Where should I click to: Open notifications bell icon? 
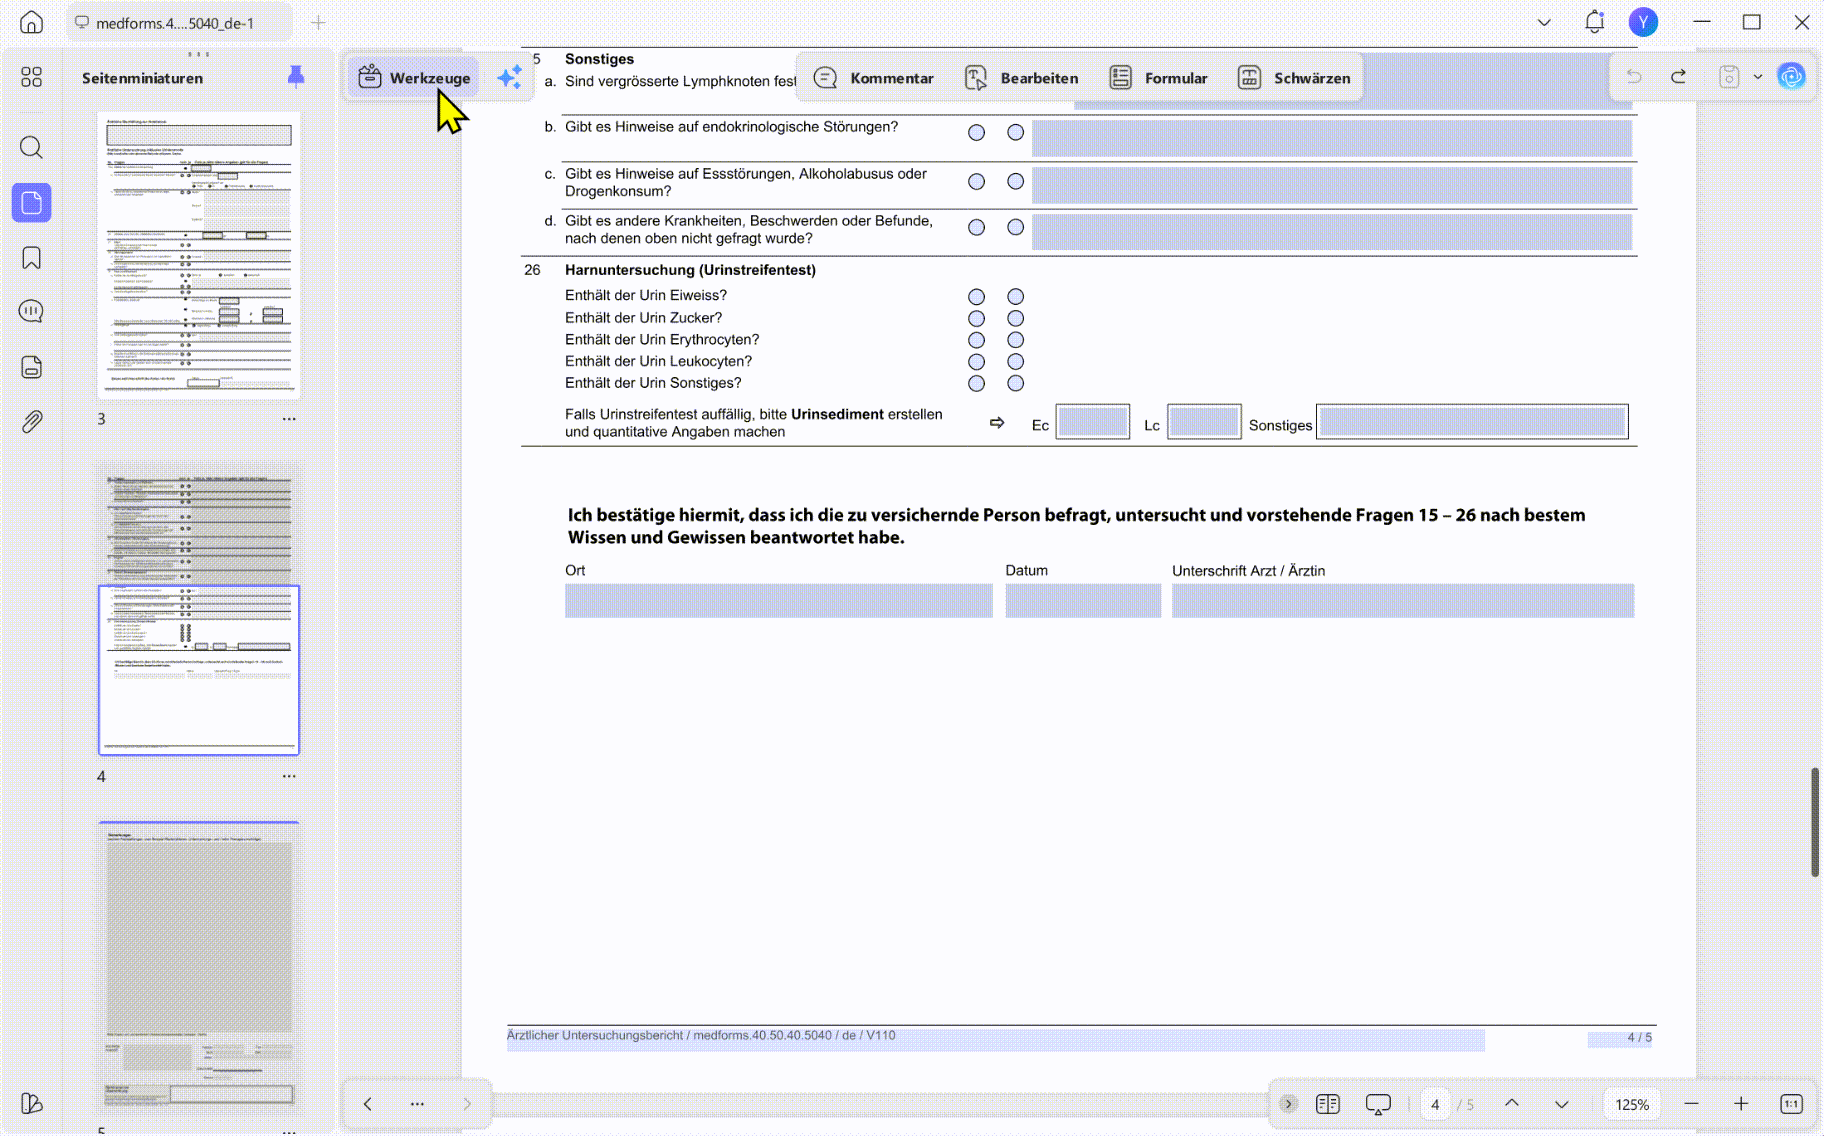1594,22
